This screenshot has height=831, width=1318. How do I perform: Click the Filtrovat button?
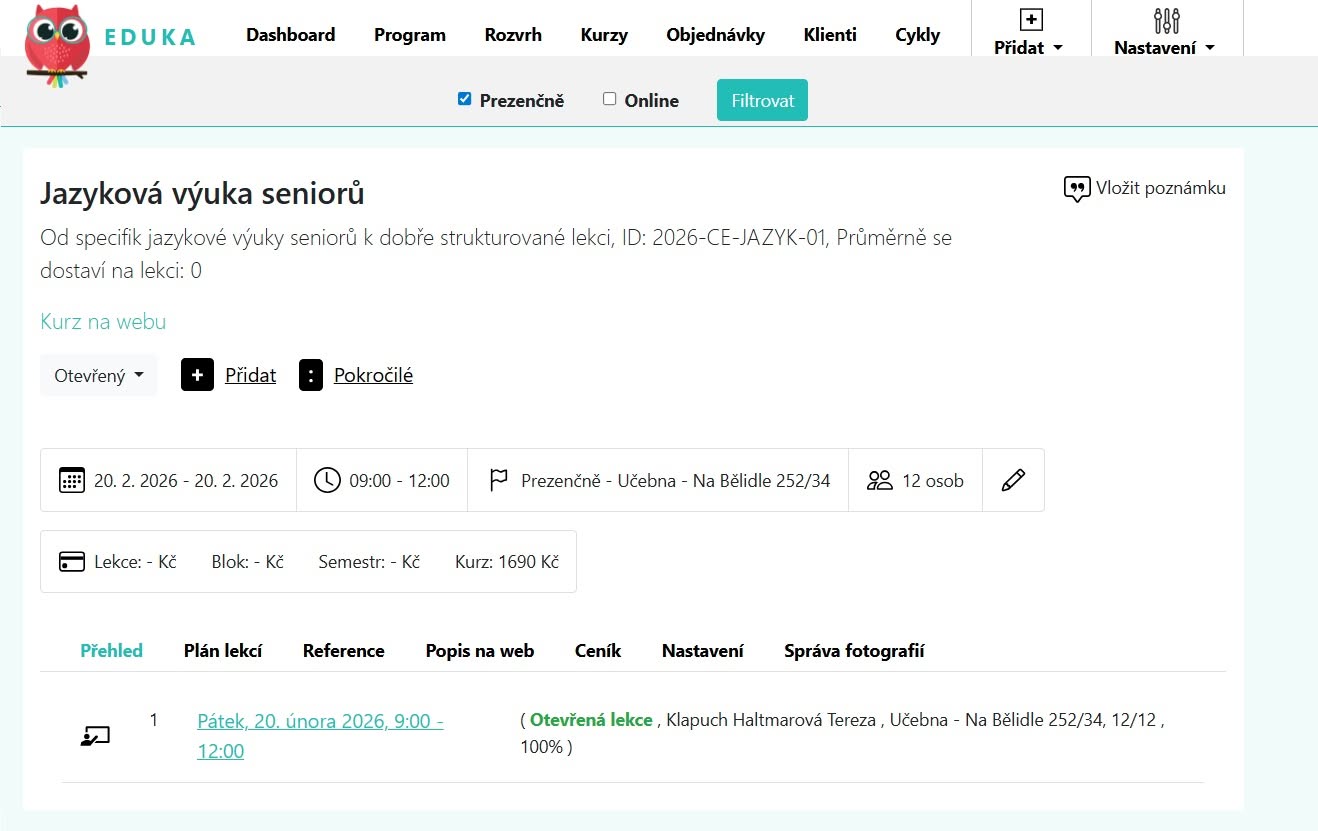point(762,100)
